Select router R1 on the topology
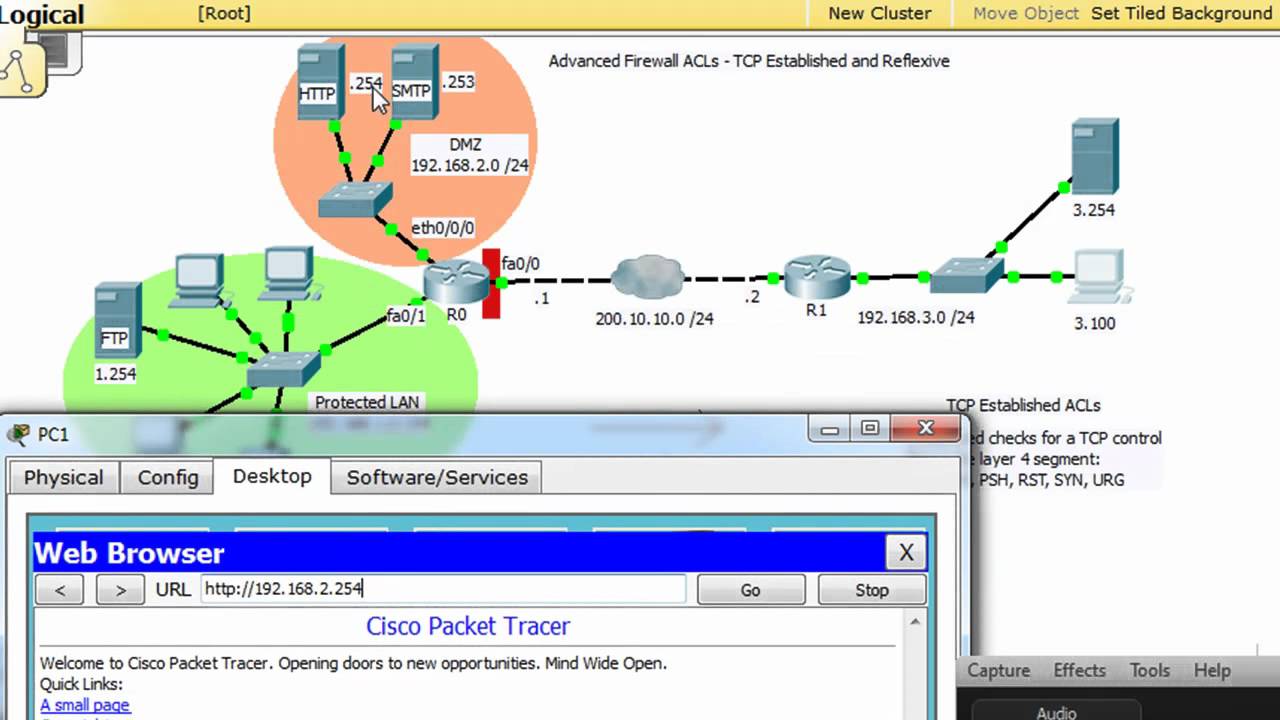This screenshot has height=720, width=1280. tap(817, 277)
